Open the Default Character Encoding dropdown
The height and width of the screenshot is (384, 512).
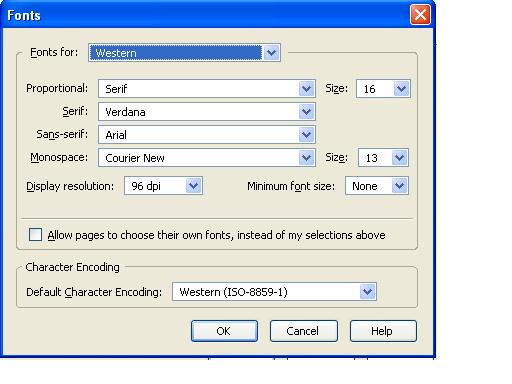click(x=274, y=292)
